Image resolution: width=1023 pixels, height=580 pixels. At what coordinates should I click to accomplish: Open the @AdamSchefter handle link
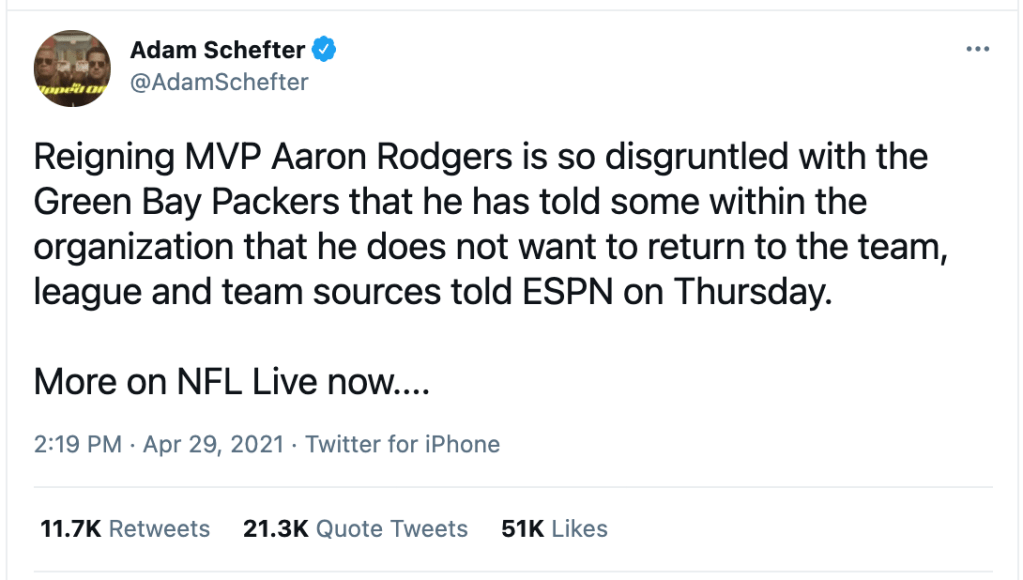pyautogui.click(x=219, y=82)
